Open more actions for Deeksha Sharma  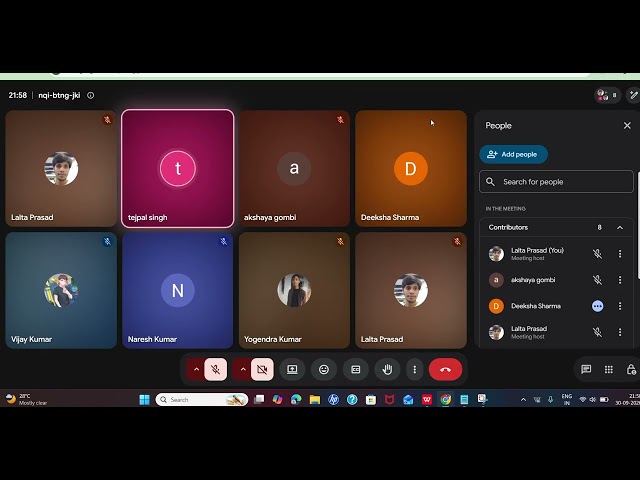pyautogui.click(x=620, y=306)
